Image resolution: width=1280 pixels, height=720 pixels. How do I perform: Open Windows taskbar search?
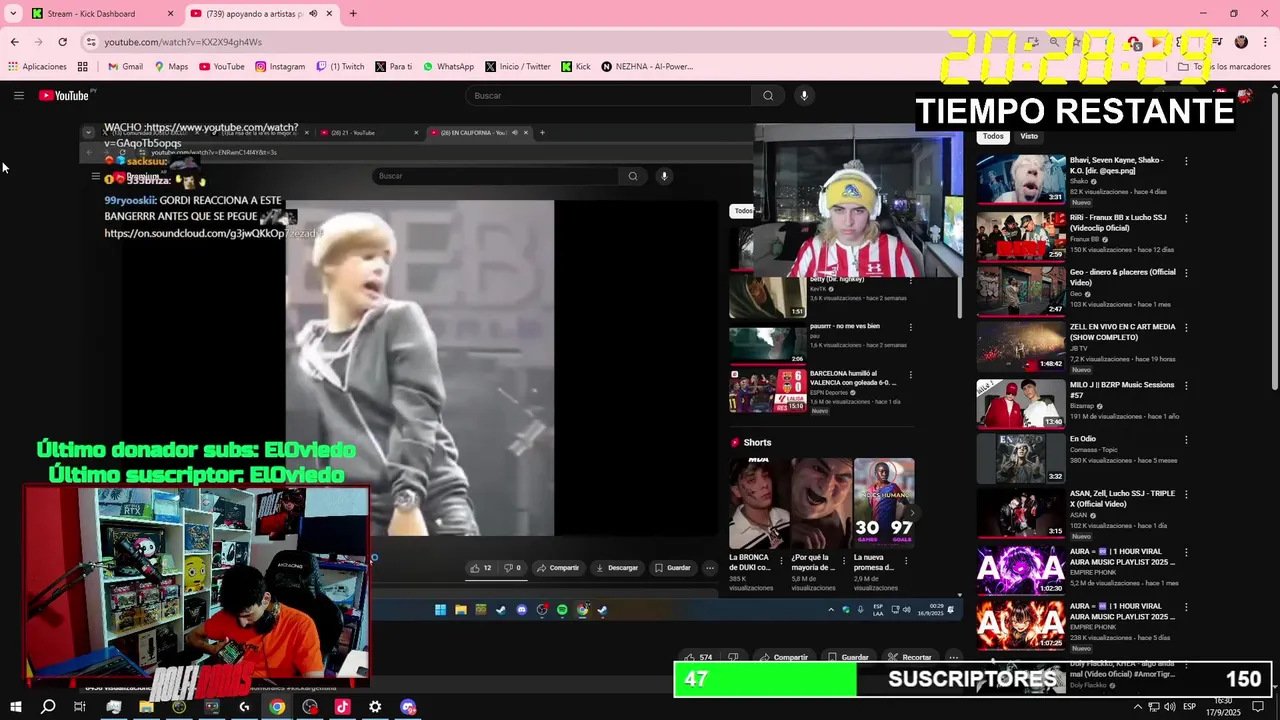pyautogui.click(x=48, y=707)
